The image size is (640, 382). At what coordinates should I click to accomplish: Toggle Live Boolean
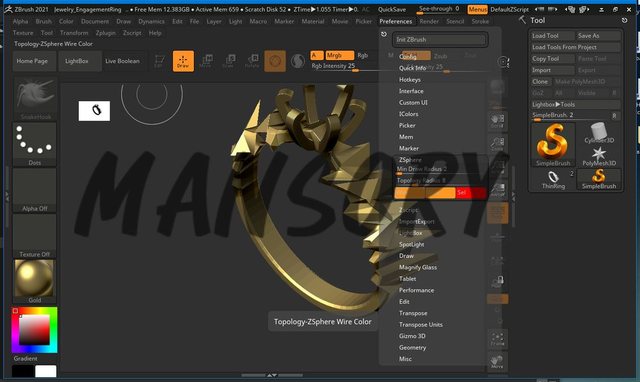point(122,61)
